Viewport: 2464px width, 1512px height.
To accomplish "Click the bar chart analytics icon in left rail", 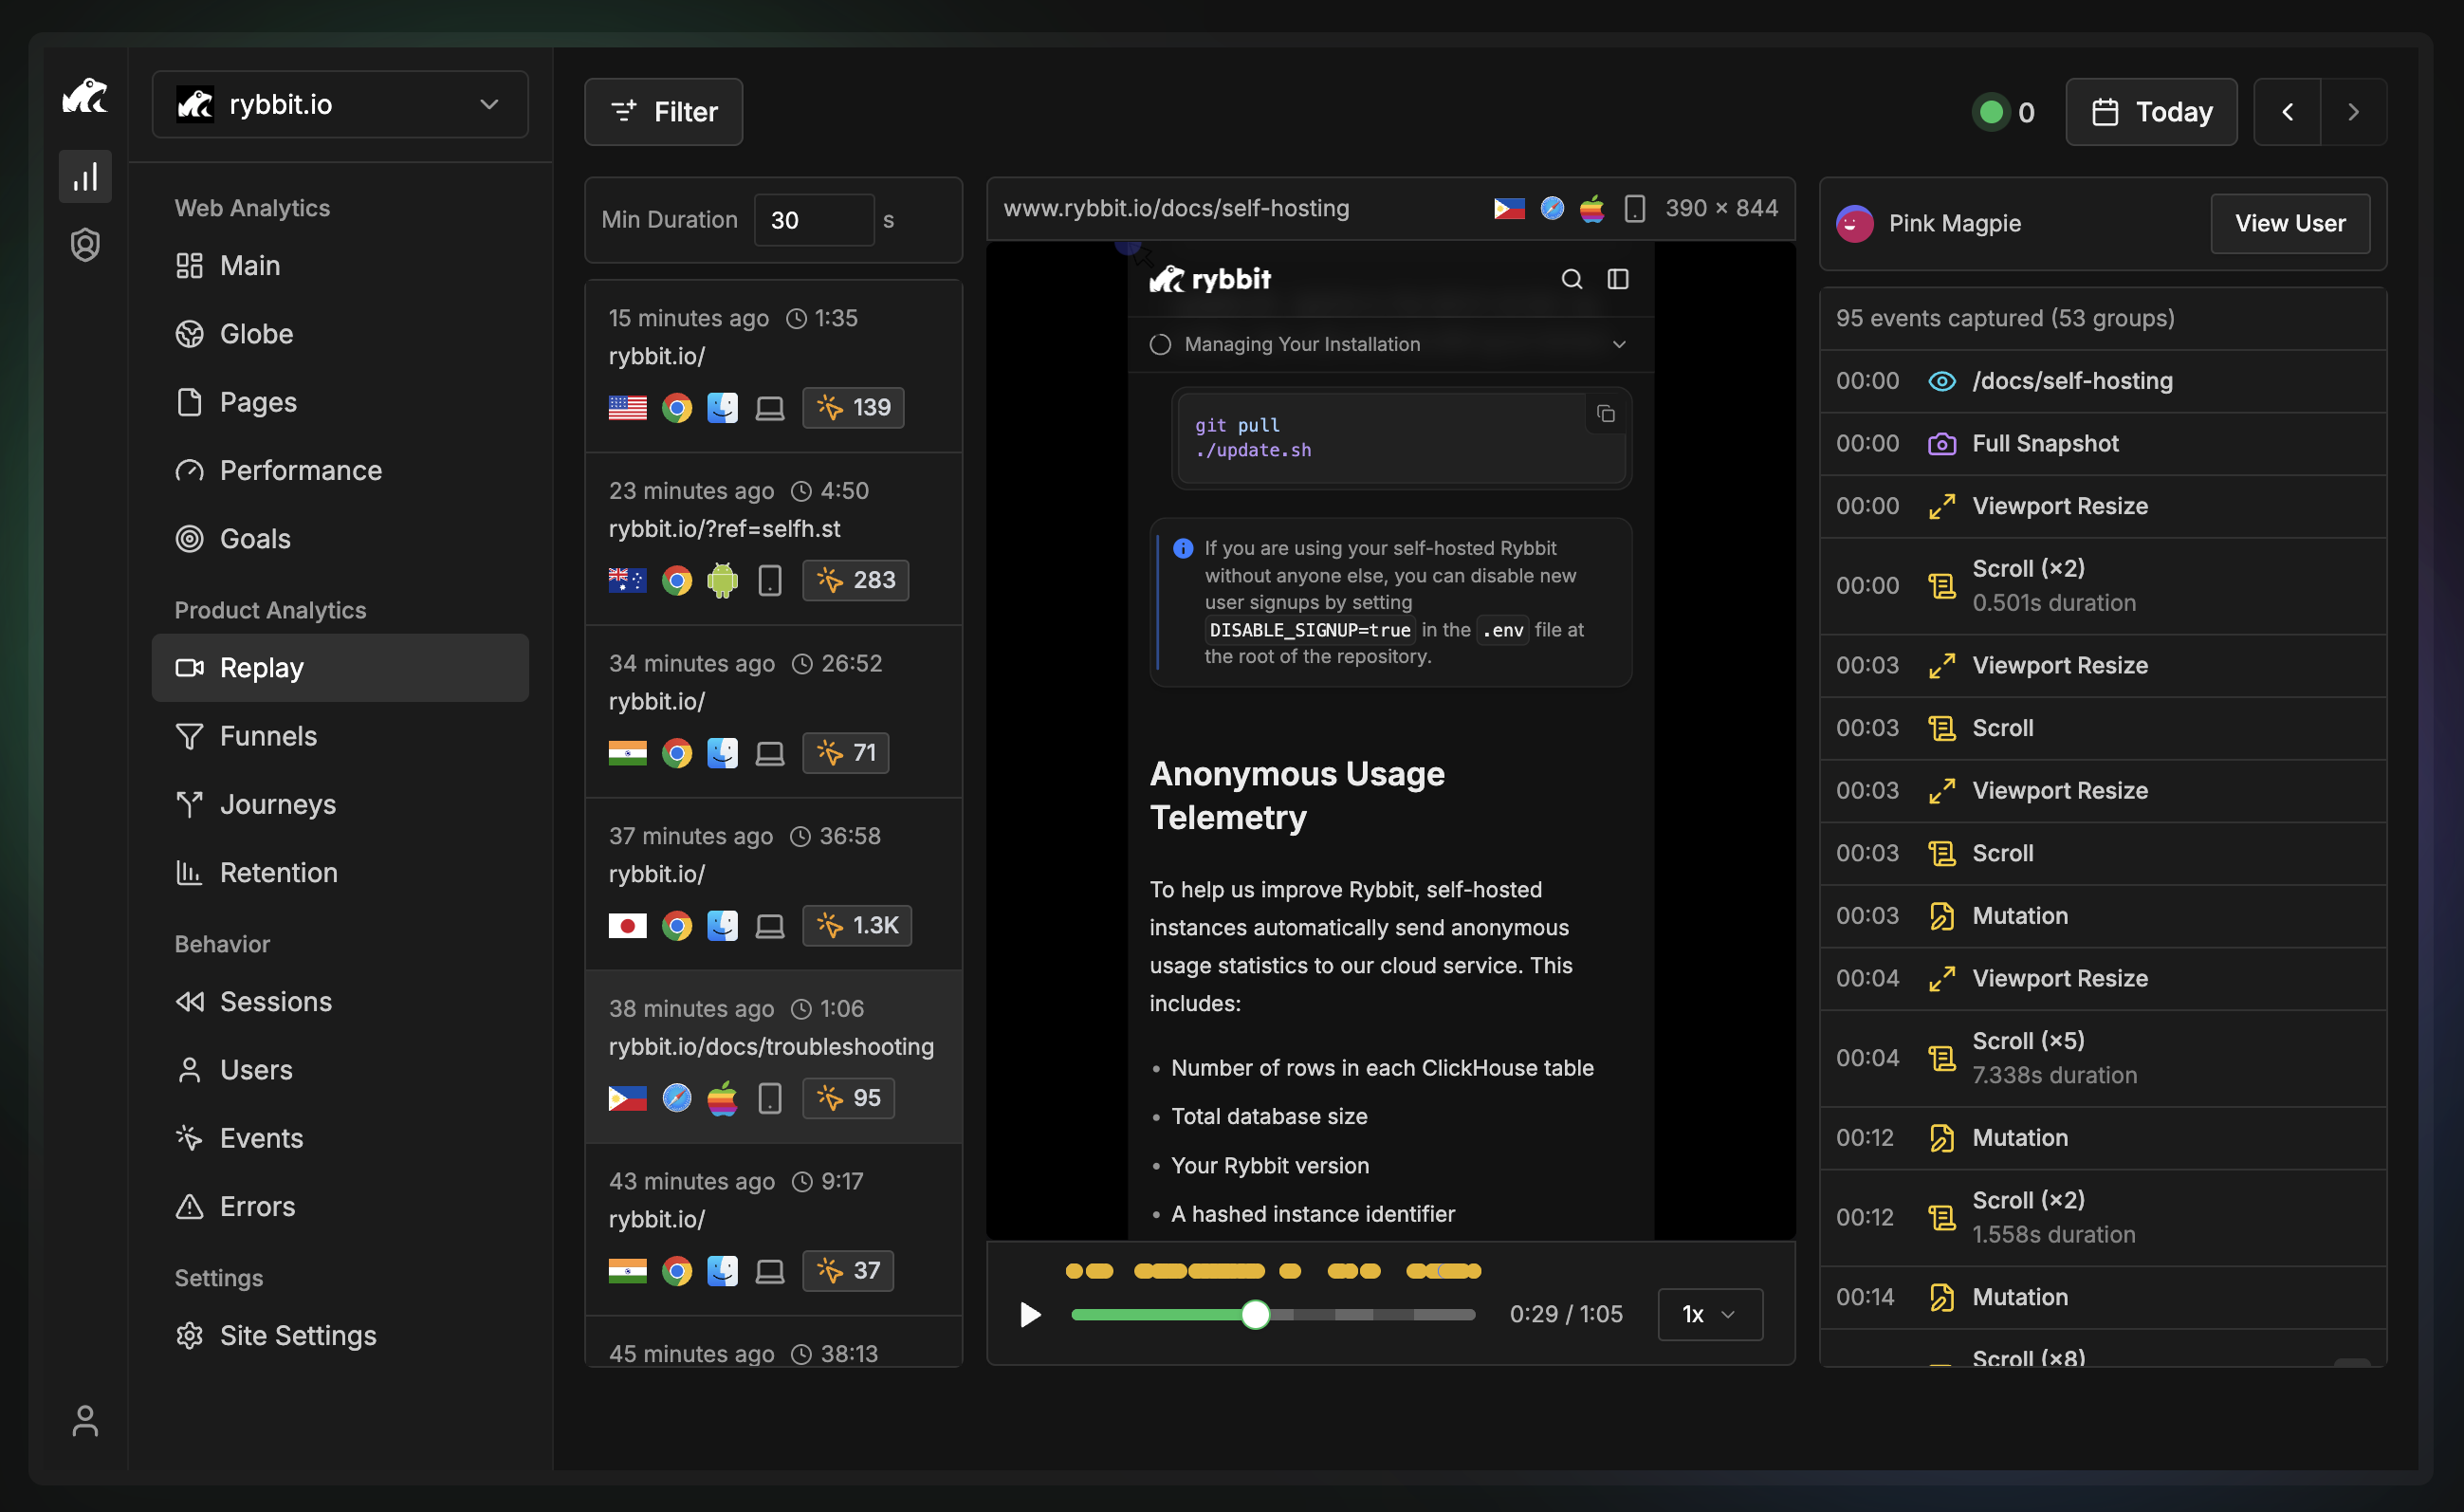I will [85, 177].
